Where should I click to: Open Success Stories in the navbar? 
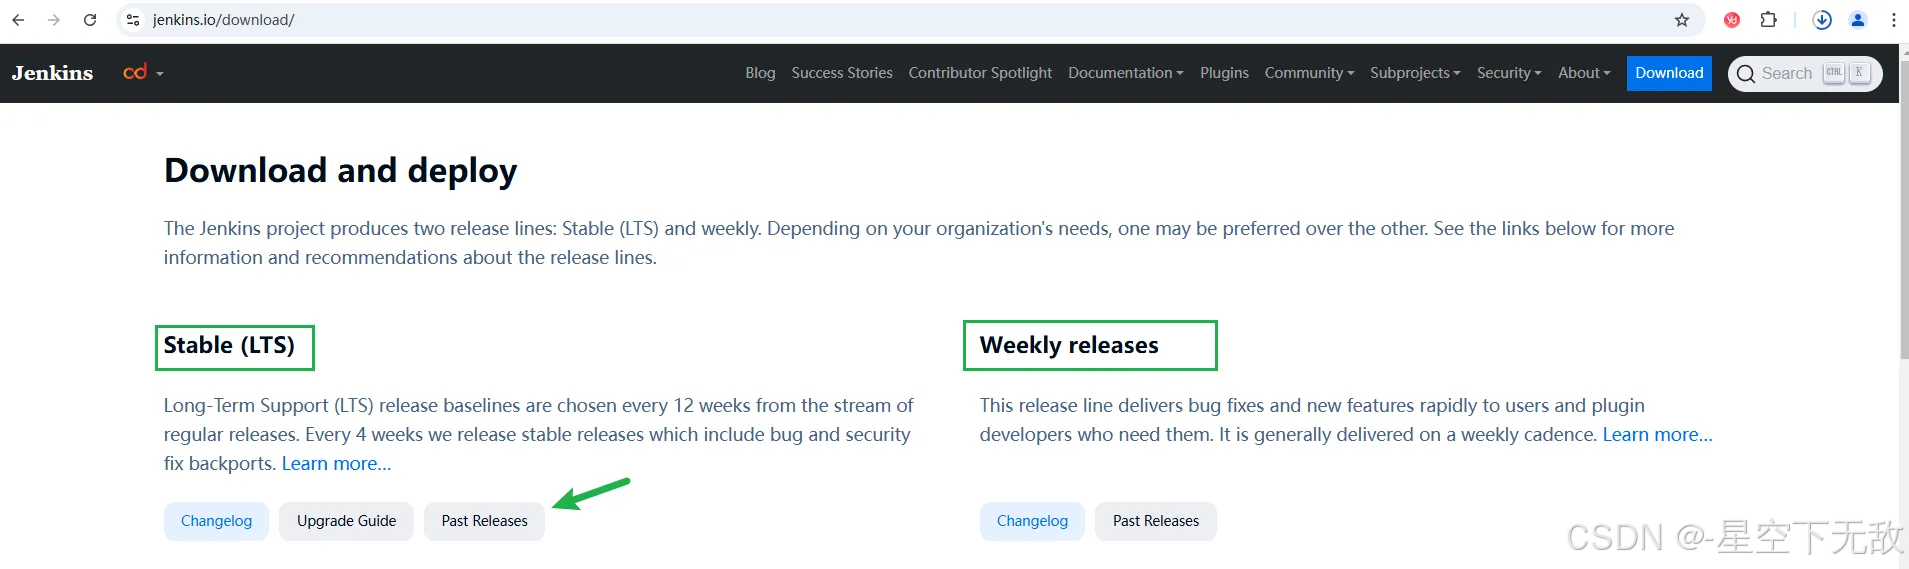pos(842,73)
